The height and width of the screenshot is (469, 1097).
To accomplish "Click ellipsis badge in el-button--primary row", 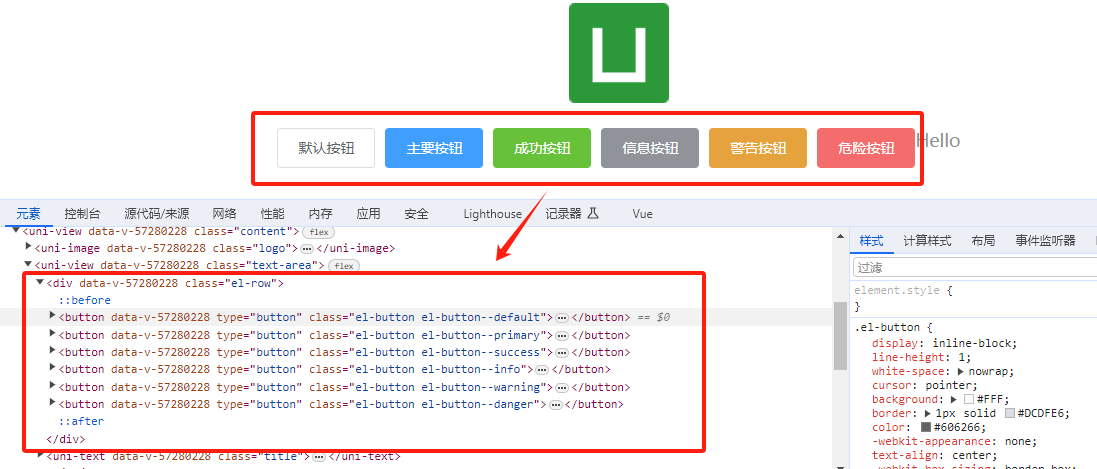I will tap(562, 335).
